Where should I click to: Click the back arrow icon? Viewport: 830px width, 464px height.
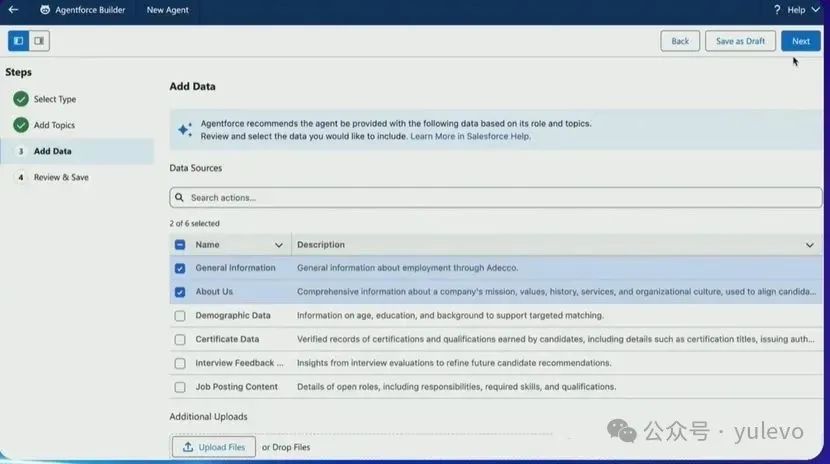13,10
